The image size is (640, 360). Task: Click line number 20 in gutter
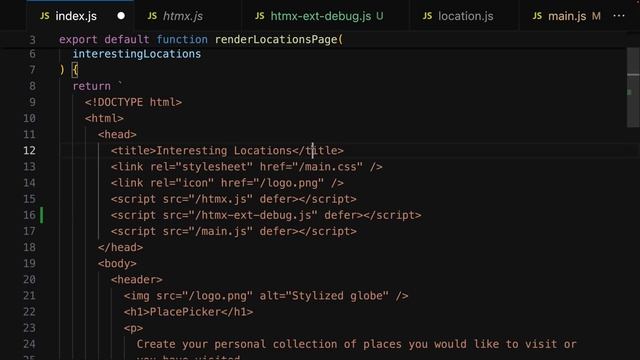[29, 280]
